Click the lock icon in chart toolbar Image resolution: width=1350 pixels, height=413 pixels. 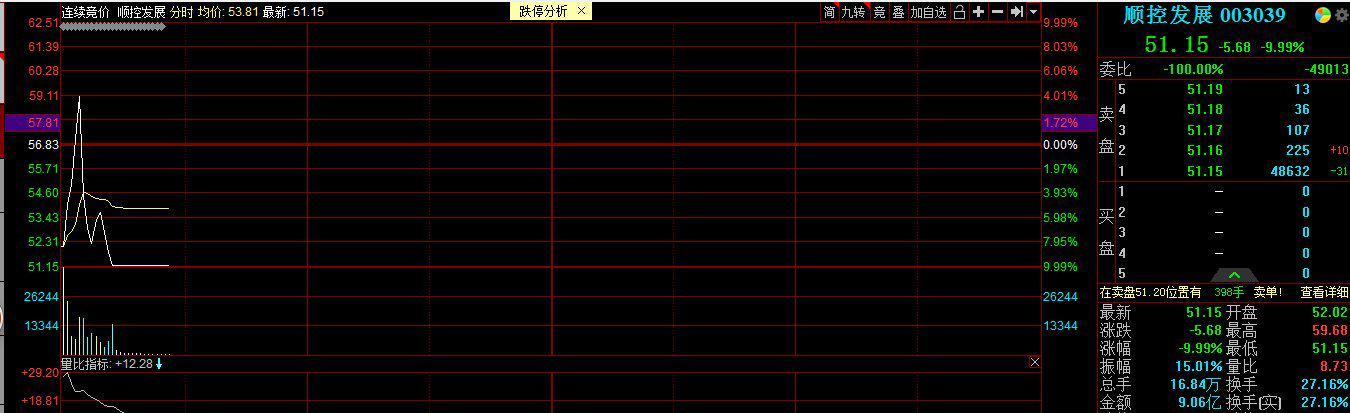pos(960,12)
